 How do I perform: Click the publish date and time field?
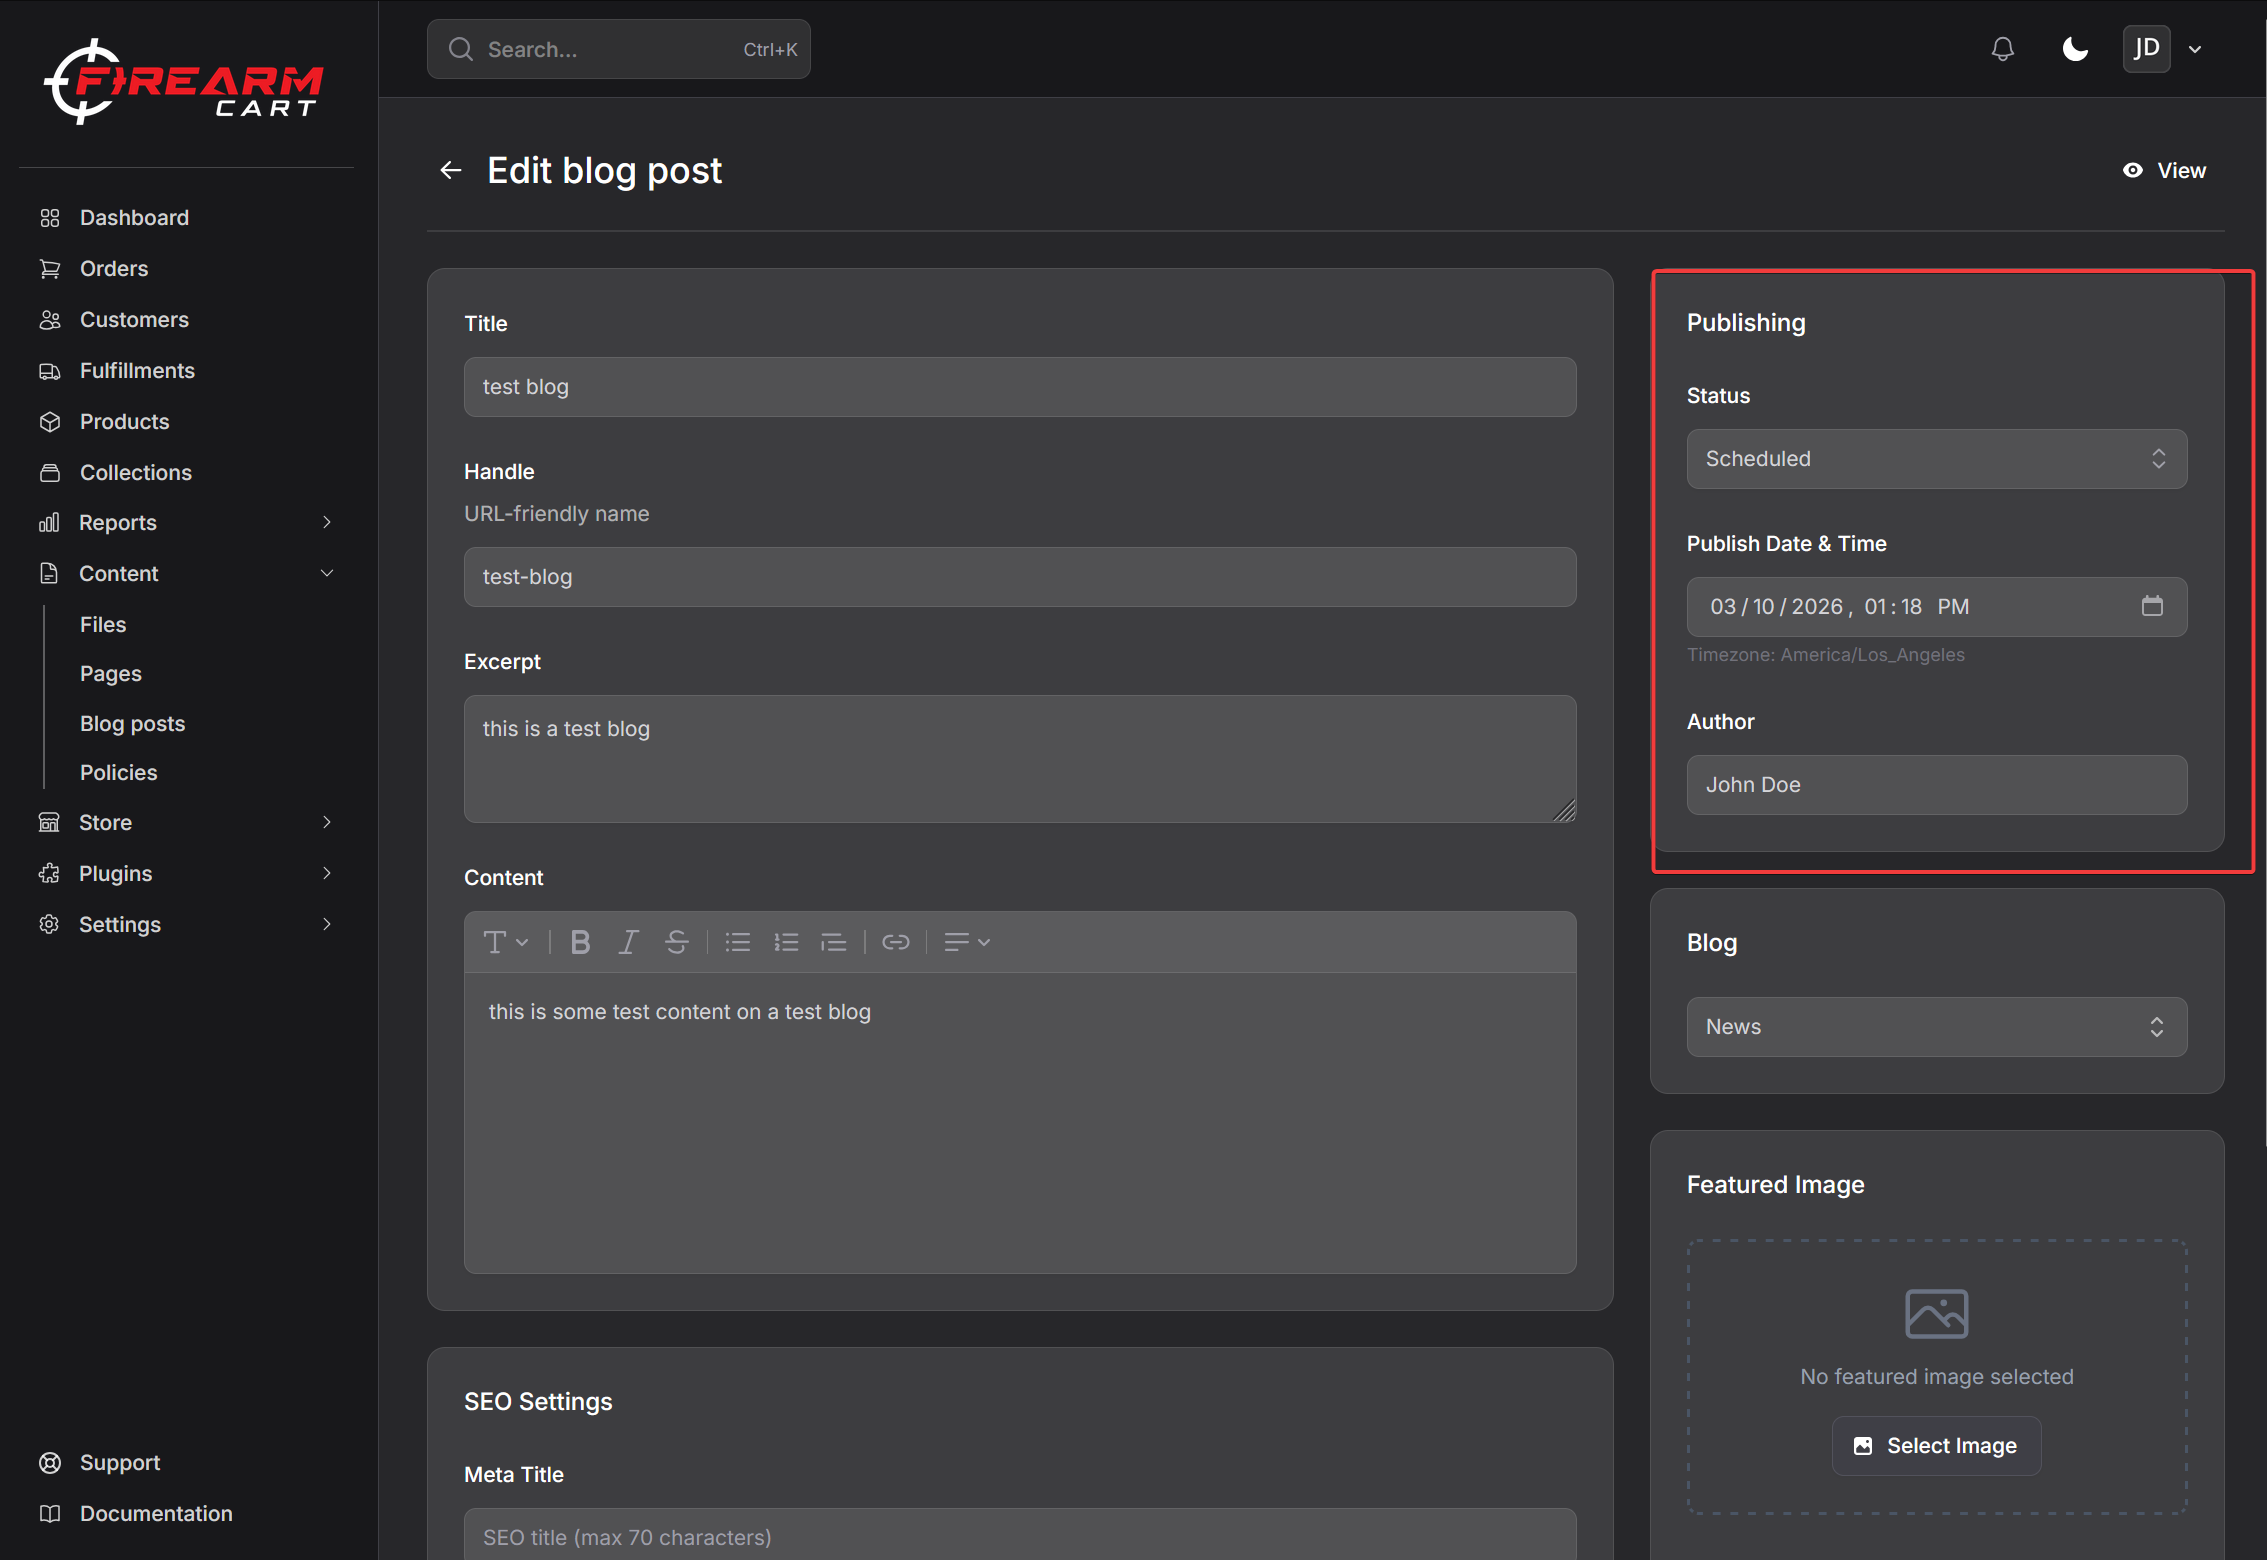(1937, 607)
